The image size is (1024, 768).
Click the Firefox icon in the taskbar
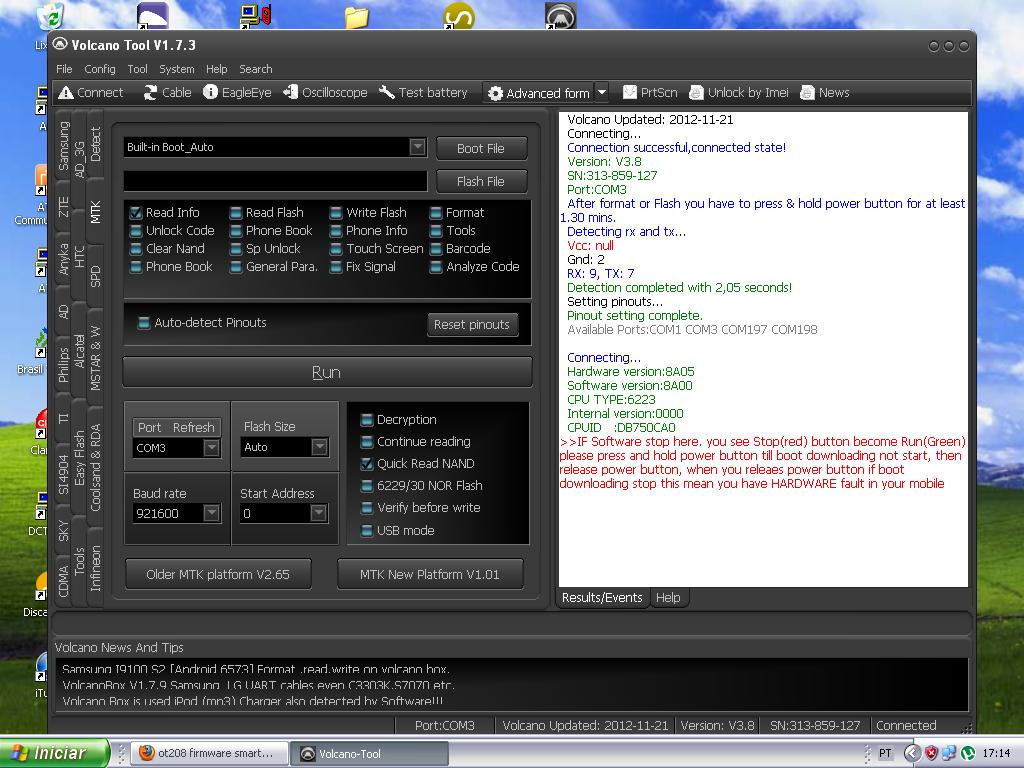tap(146, 753)
